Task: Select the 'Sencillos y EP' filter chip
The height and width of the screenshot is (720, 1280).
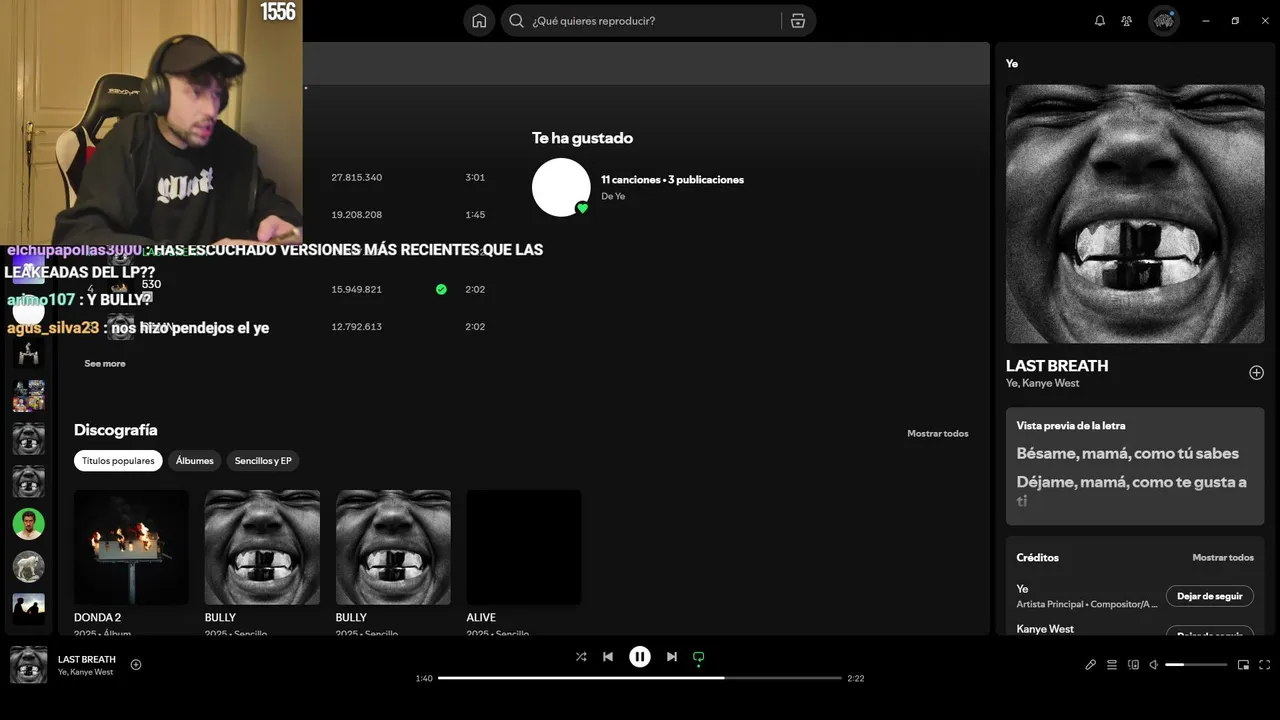Action: pyautogui.click(x=263, y=461)
